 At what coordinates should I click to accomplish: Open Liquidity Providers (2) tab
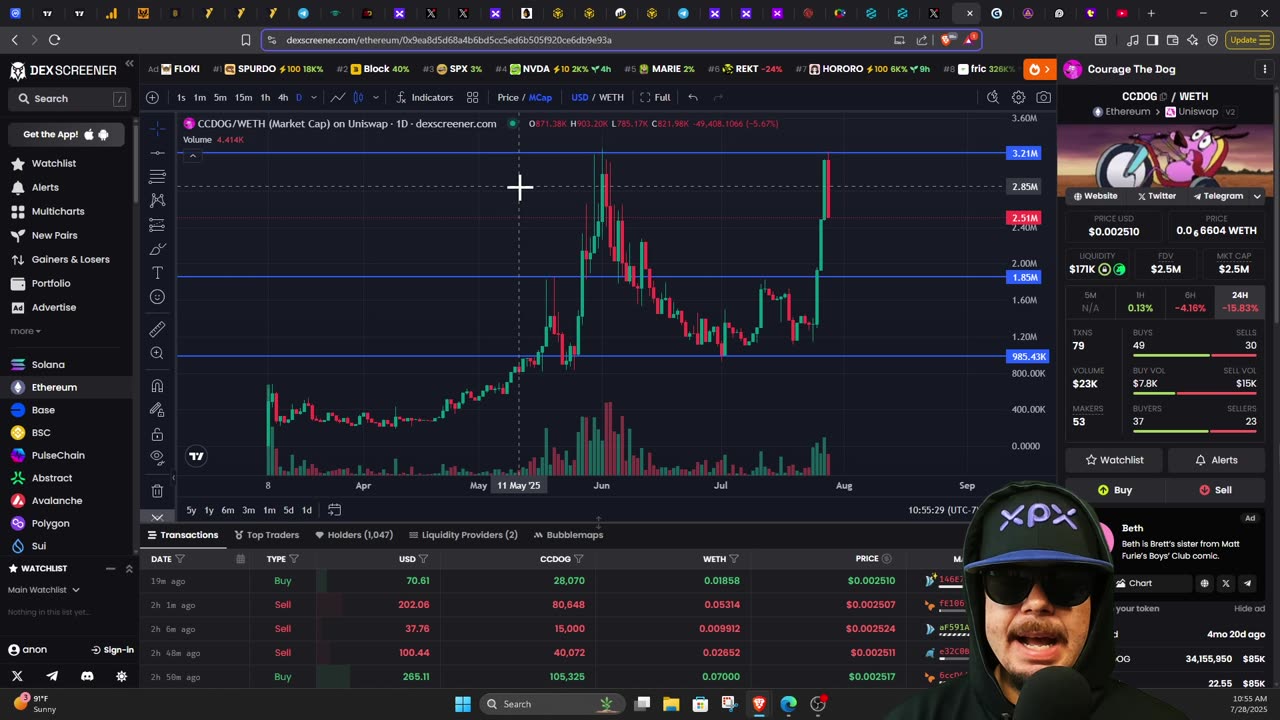(x=463, y=535)
